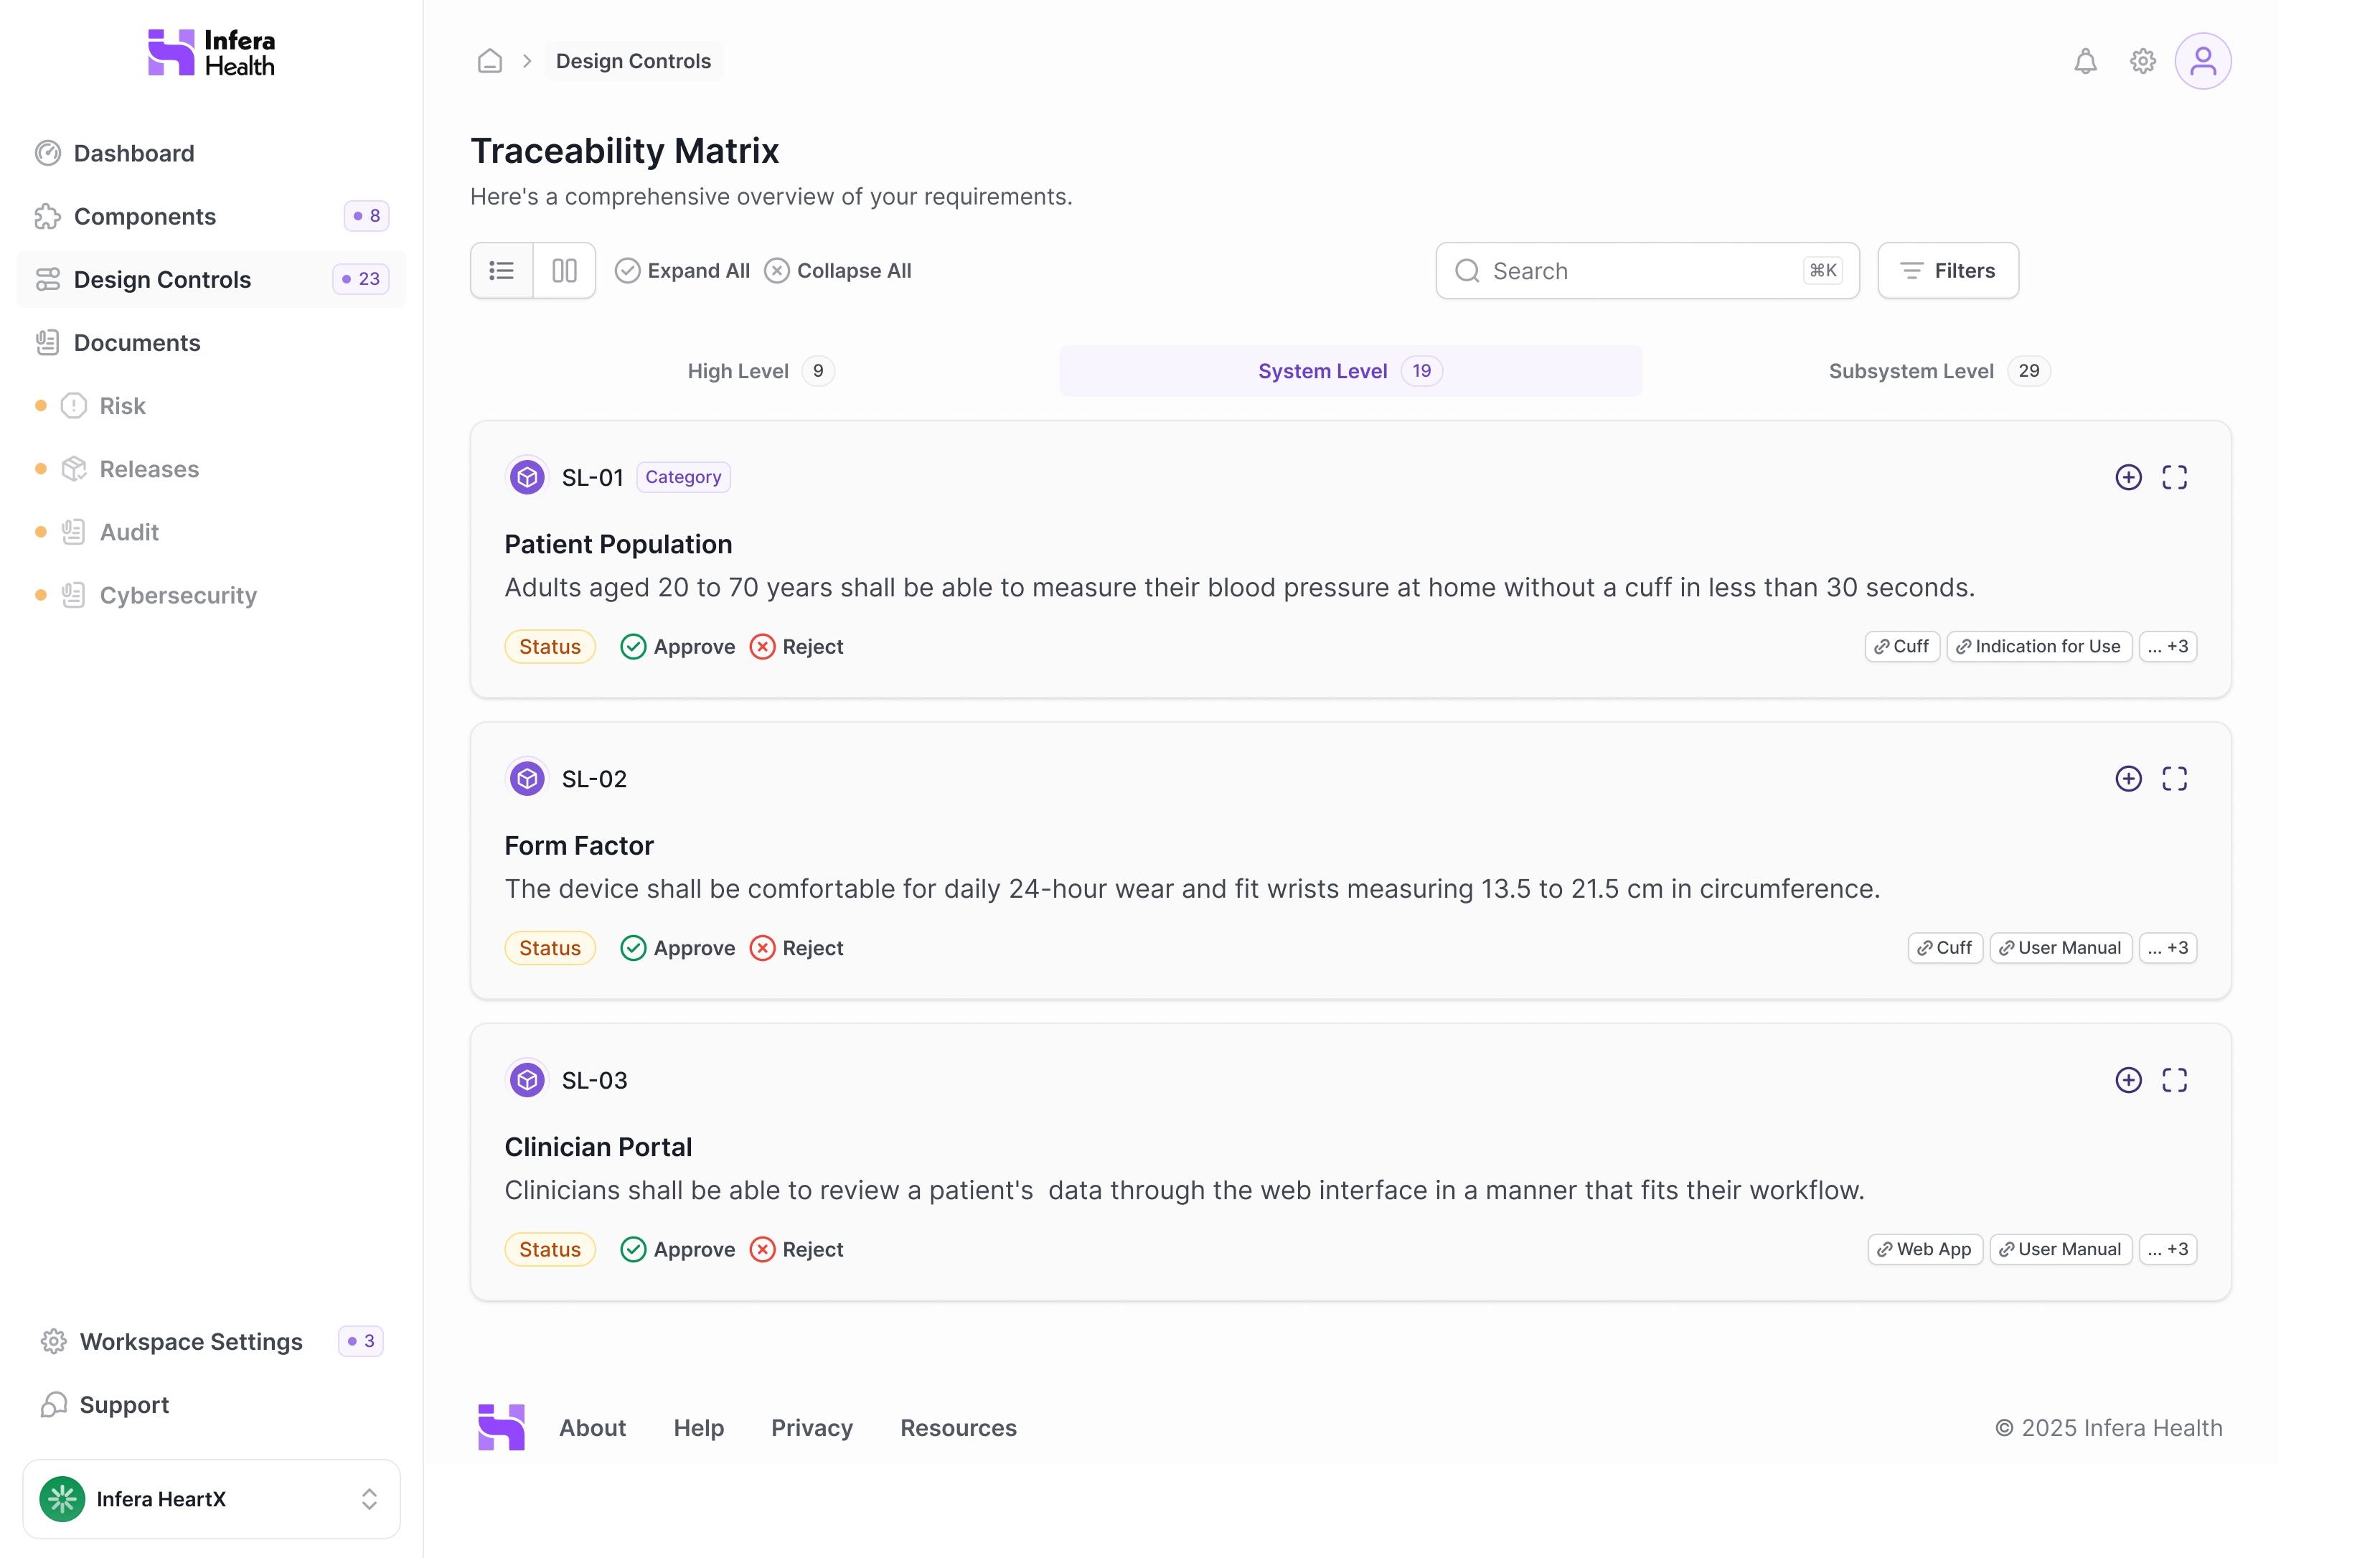
Task: Approve the Patient Population requirement
Action: [677, 646]
